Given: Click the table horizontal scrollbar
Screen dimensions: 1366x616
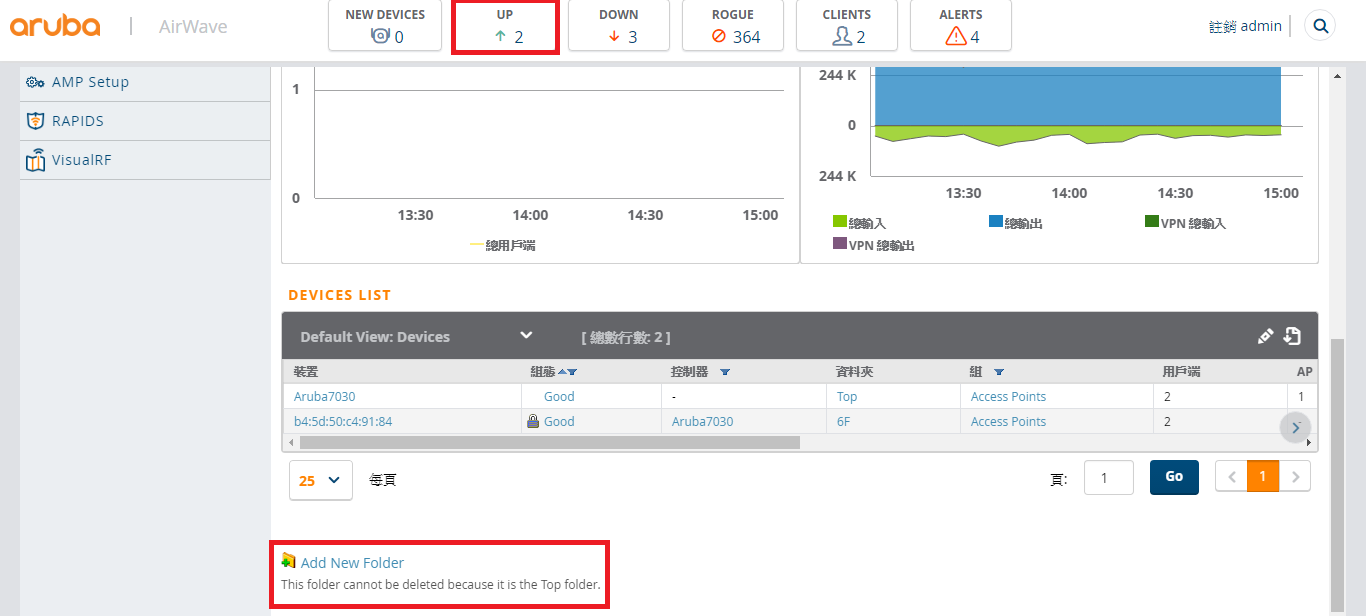Looking at the screenshot, I should 549,441.
